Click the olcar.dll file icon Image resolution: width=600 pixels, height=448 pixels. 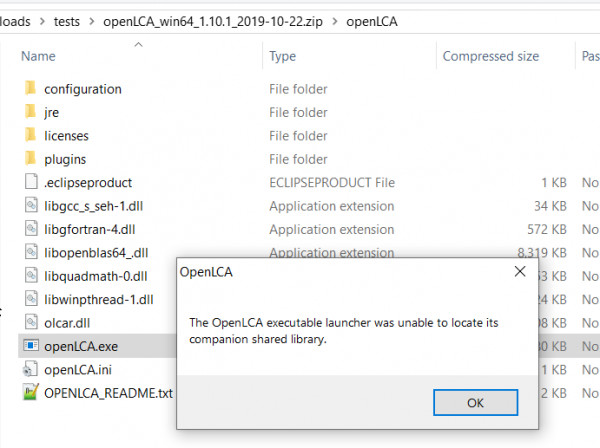coord(31,322)
